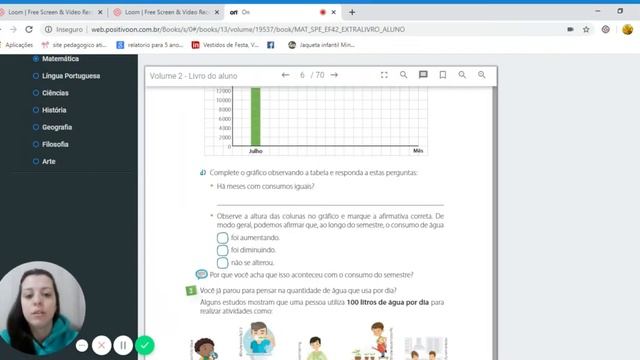Open the 'relatorio para 5 ano' bookmark
Viewport: 640px width, 360px height.
tap(150, 45)
